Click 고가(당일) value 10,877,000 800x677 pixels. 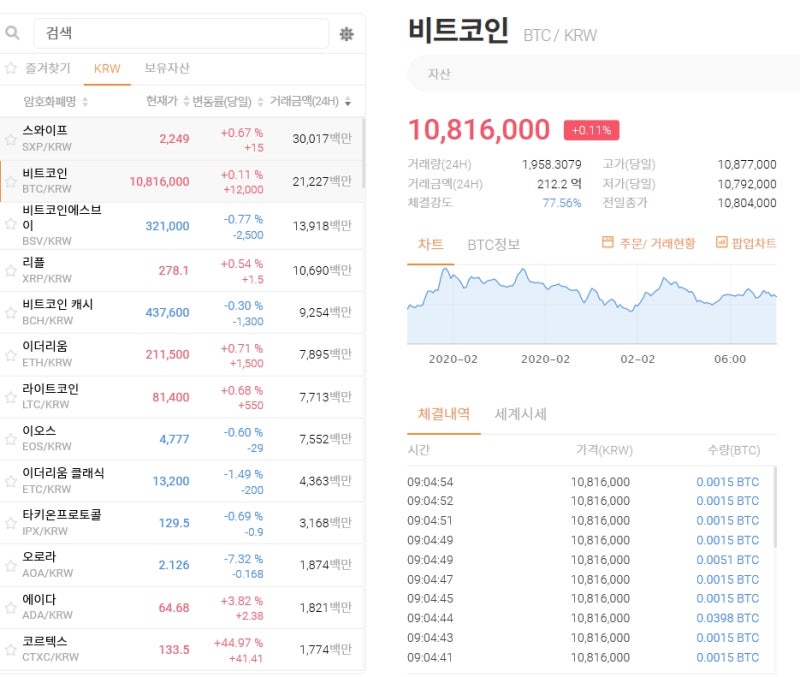747,164
